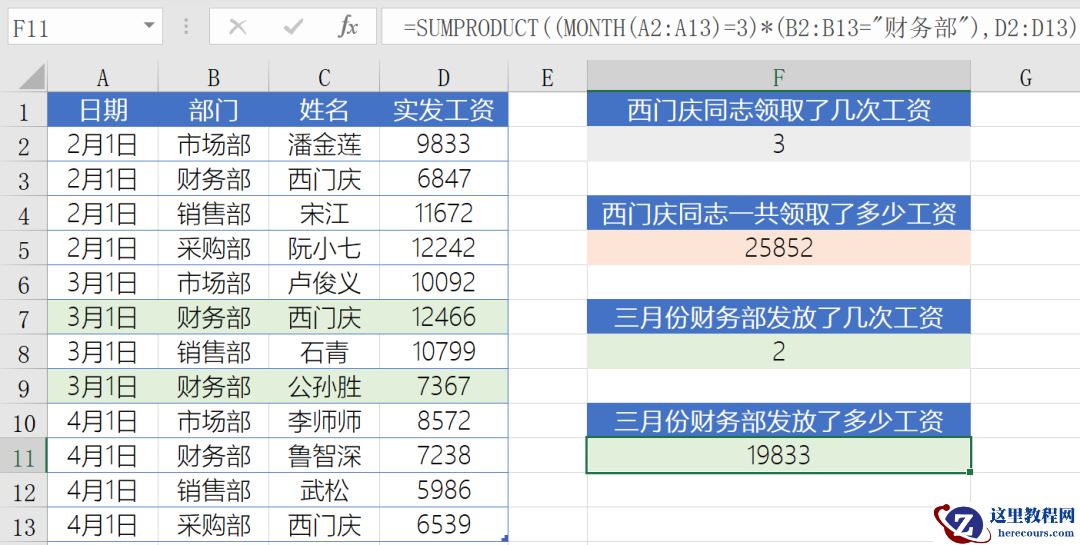The height and width of the screenshot is (545, 1080).
Task: Select cell with name 公孙胜
Action: click(324, 387)
